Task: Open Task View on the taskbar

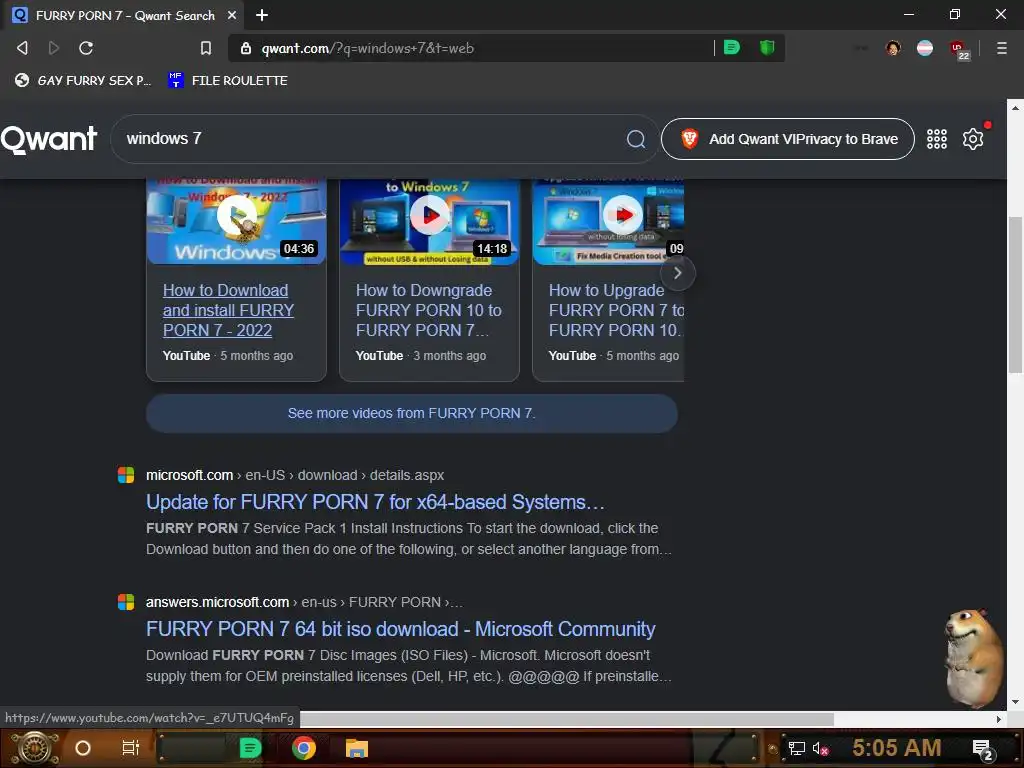Action: point(131,748)
